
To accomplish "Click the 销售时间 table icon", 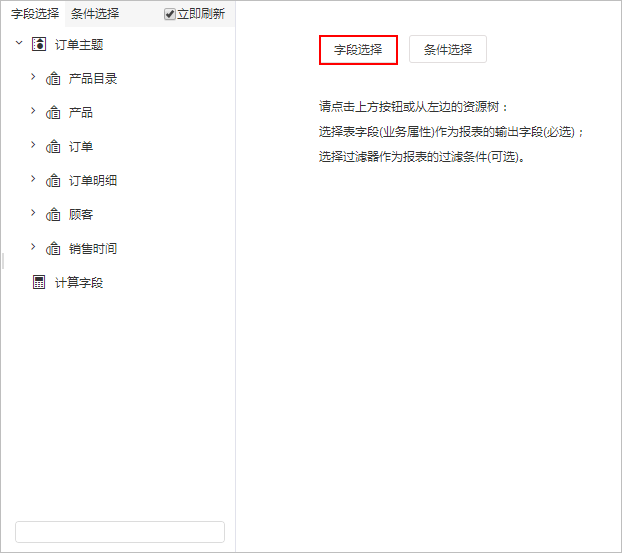I will click(53, 249).
